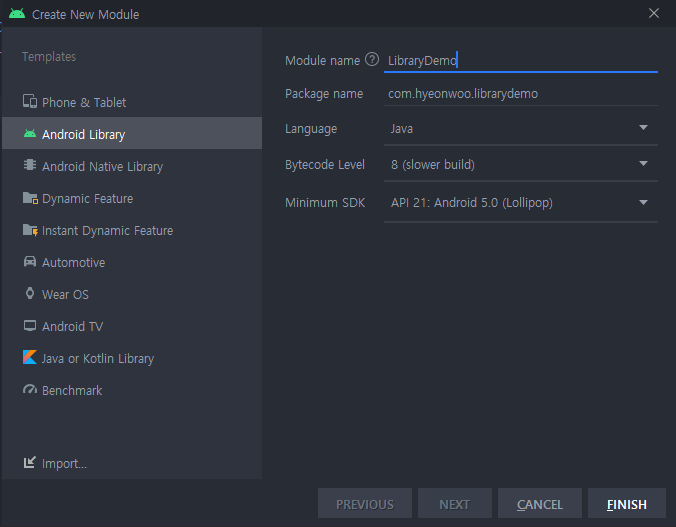Click API 21: Android 5.0 (Lollipop) value
Image resolution: width=676 pixels, height=527 pixels.
coord(472,202)
